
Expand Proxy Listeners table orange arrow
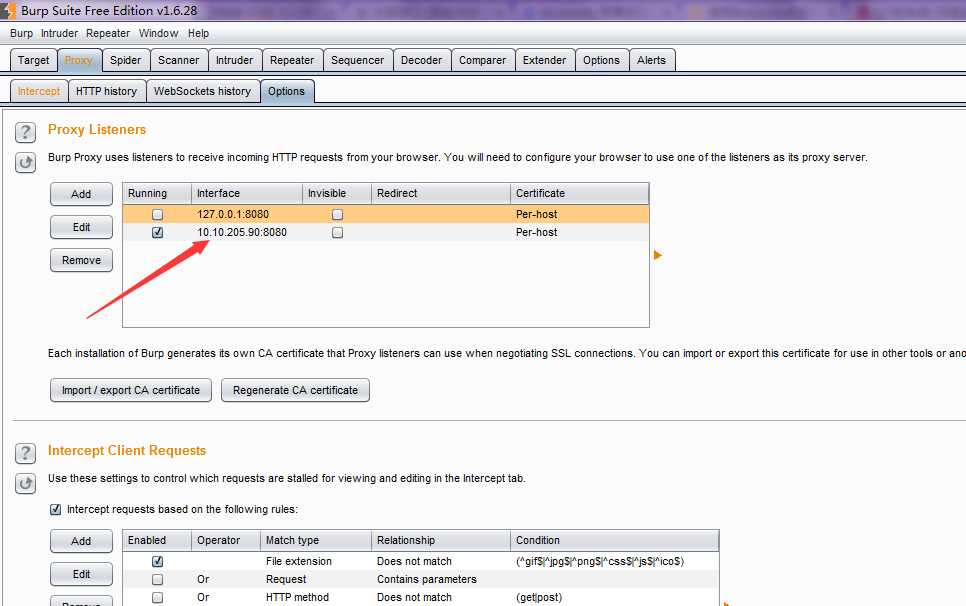coord(657,255)
